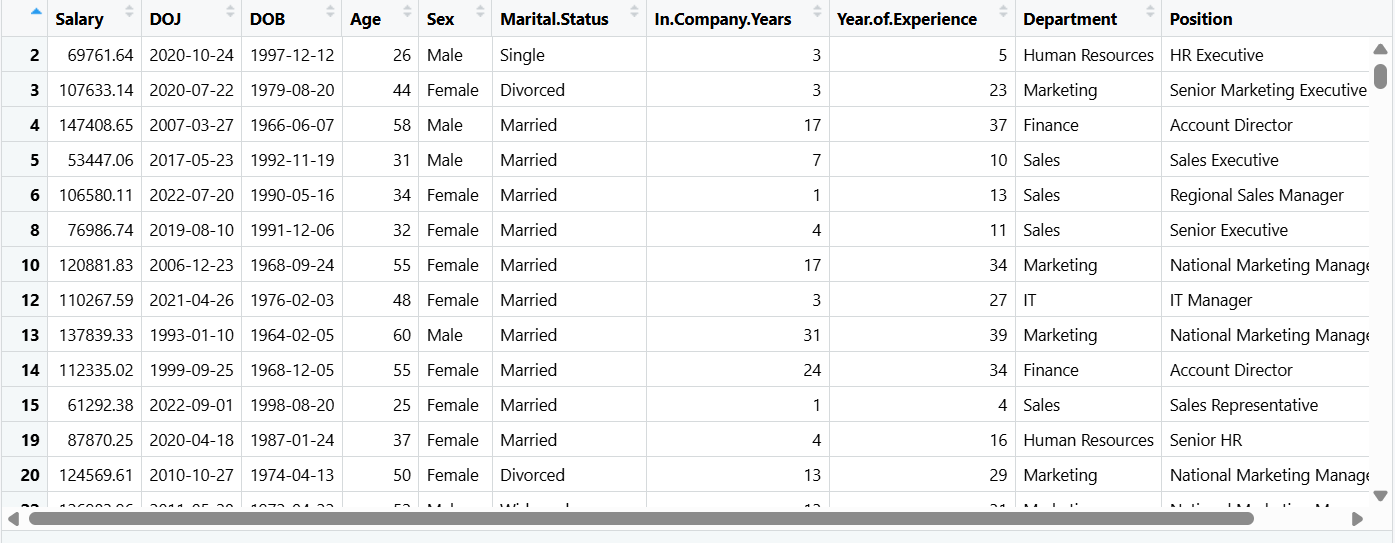Click the vertical scrollbar up arrow
This screenshot has width=1395, height=543.
pyautogui.click(x=1381, y=50)
